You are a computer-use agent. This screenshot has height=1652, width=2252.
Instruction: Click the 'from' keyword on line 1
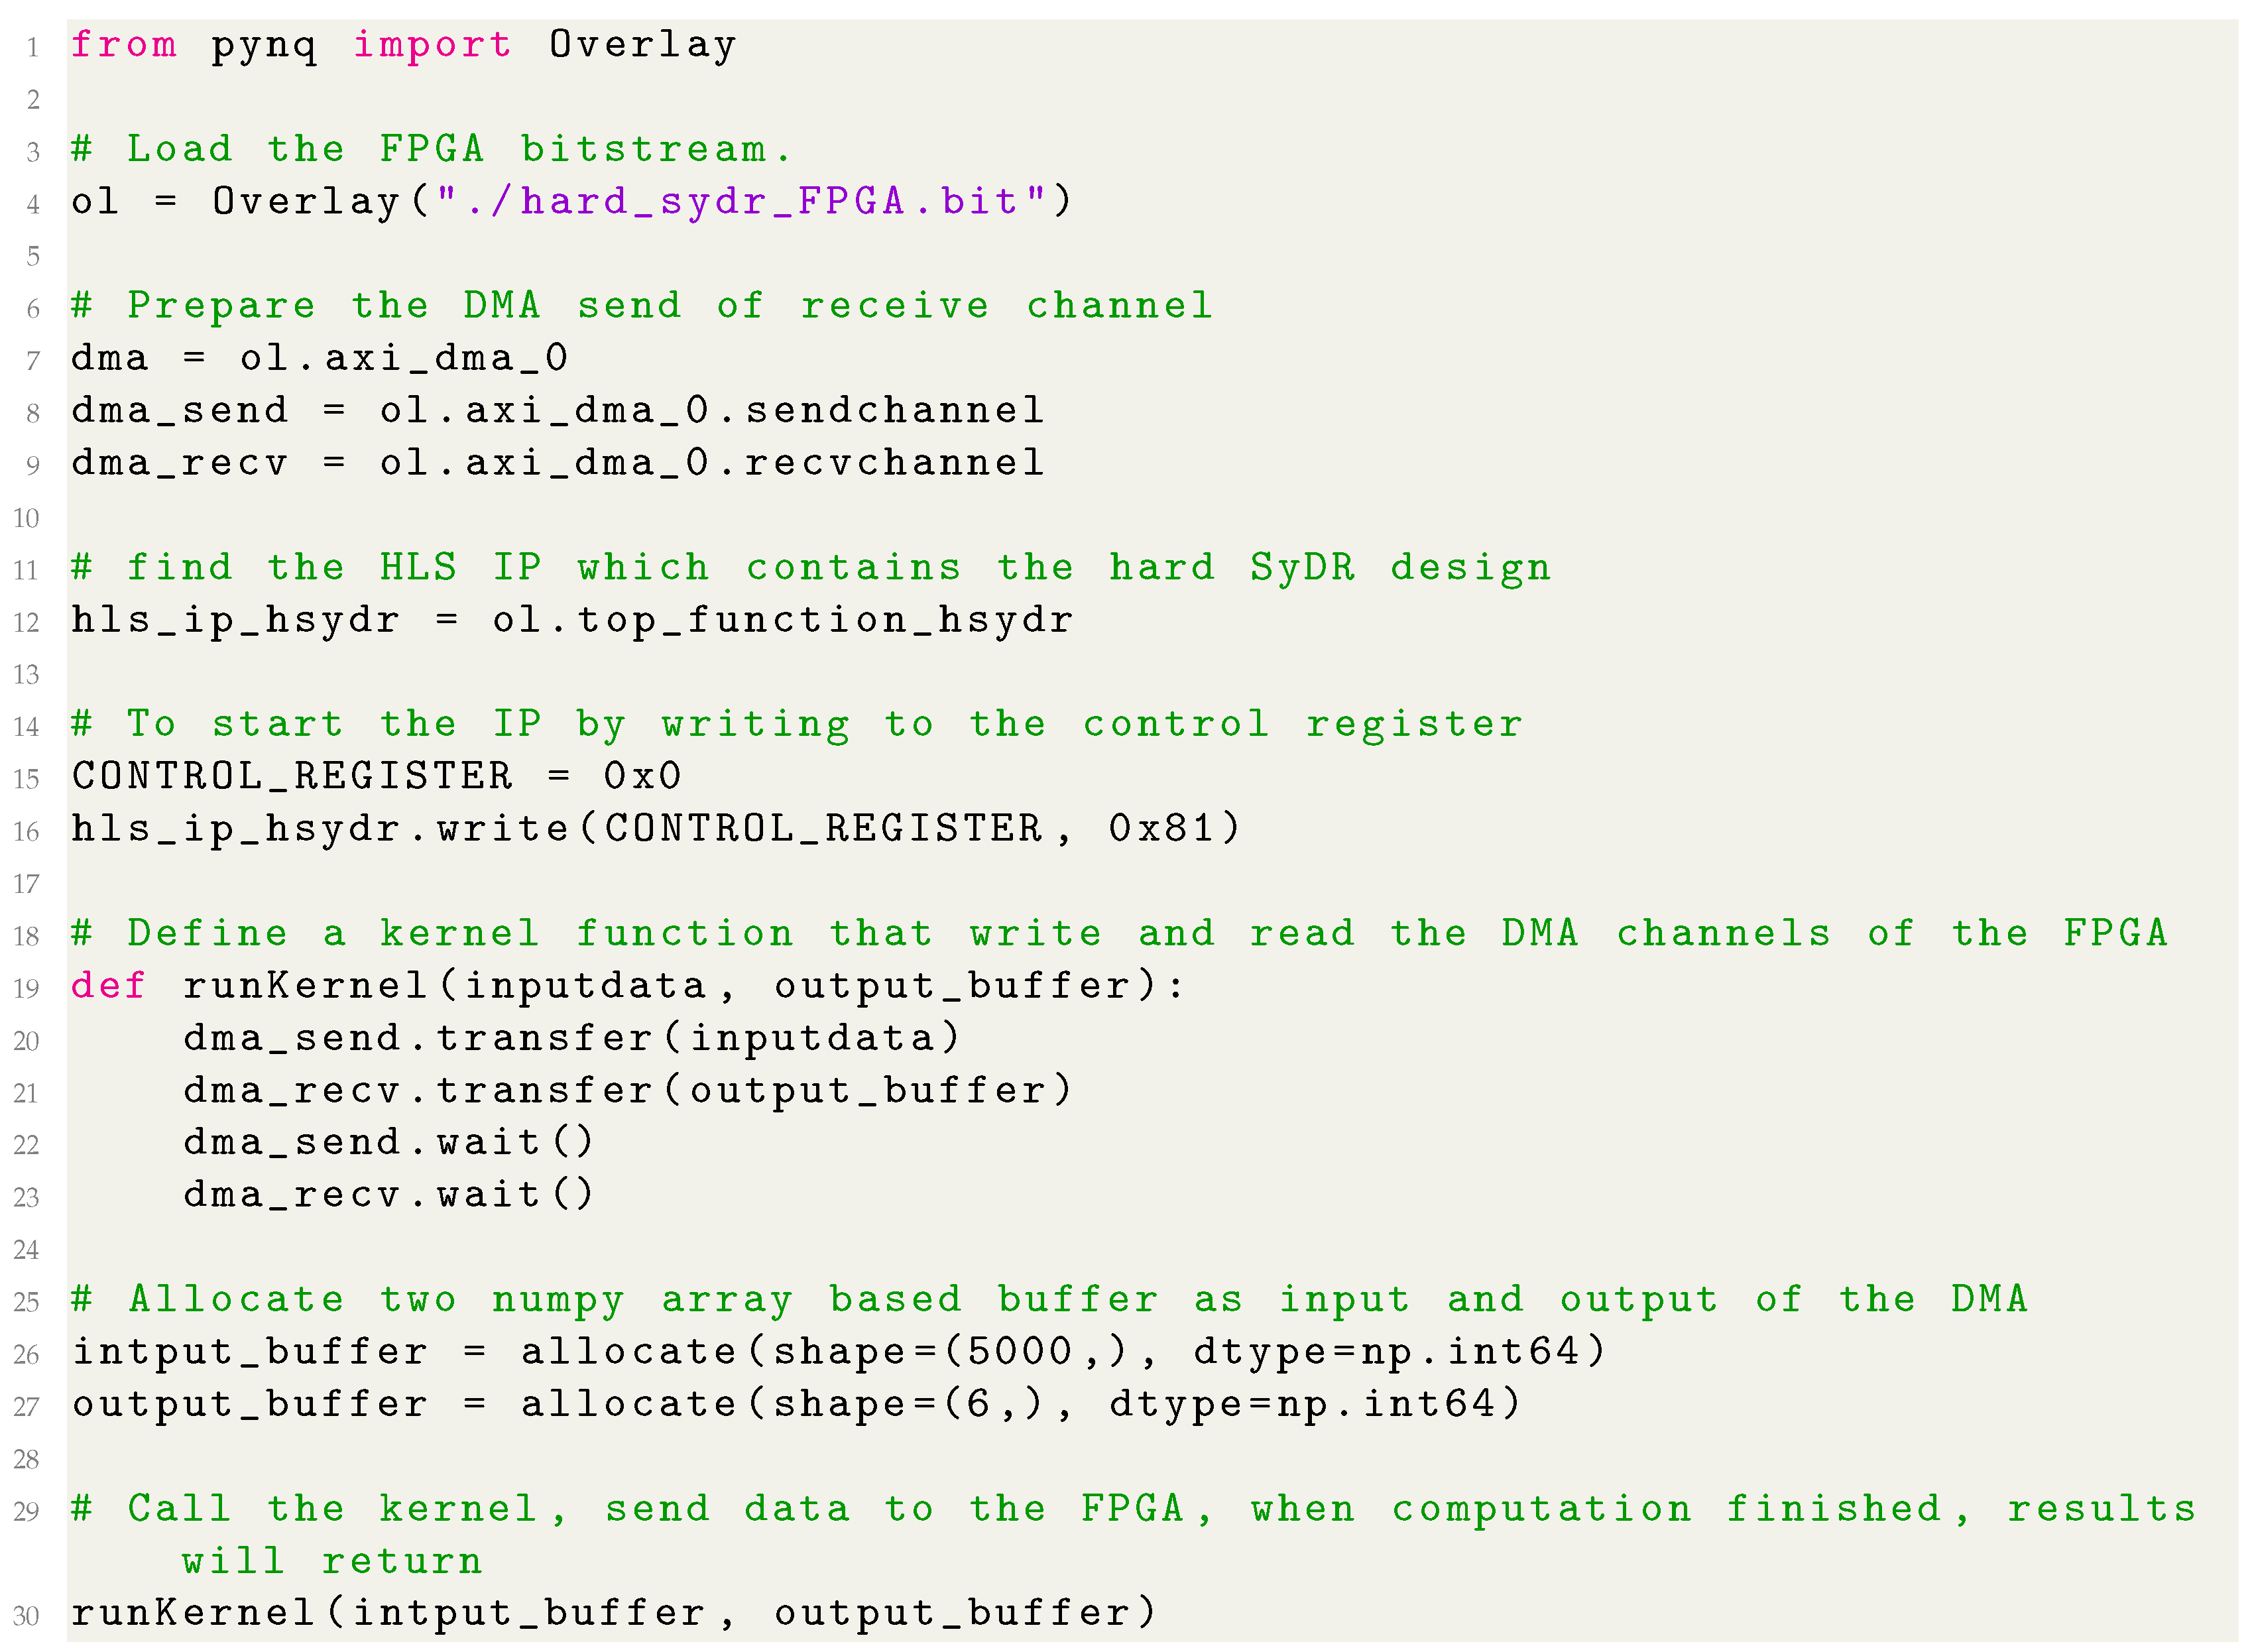coord(123,45)
